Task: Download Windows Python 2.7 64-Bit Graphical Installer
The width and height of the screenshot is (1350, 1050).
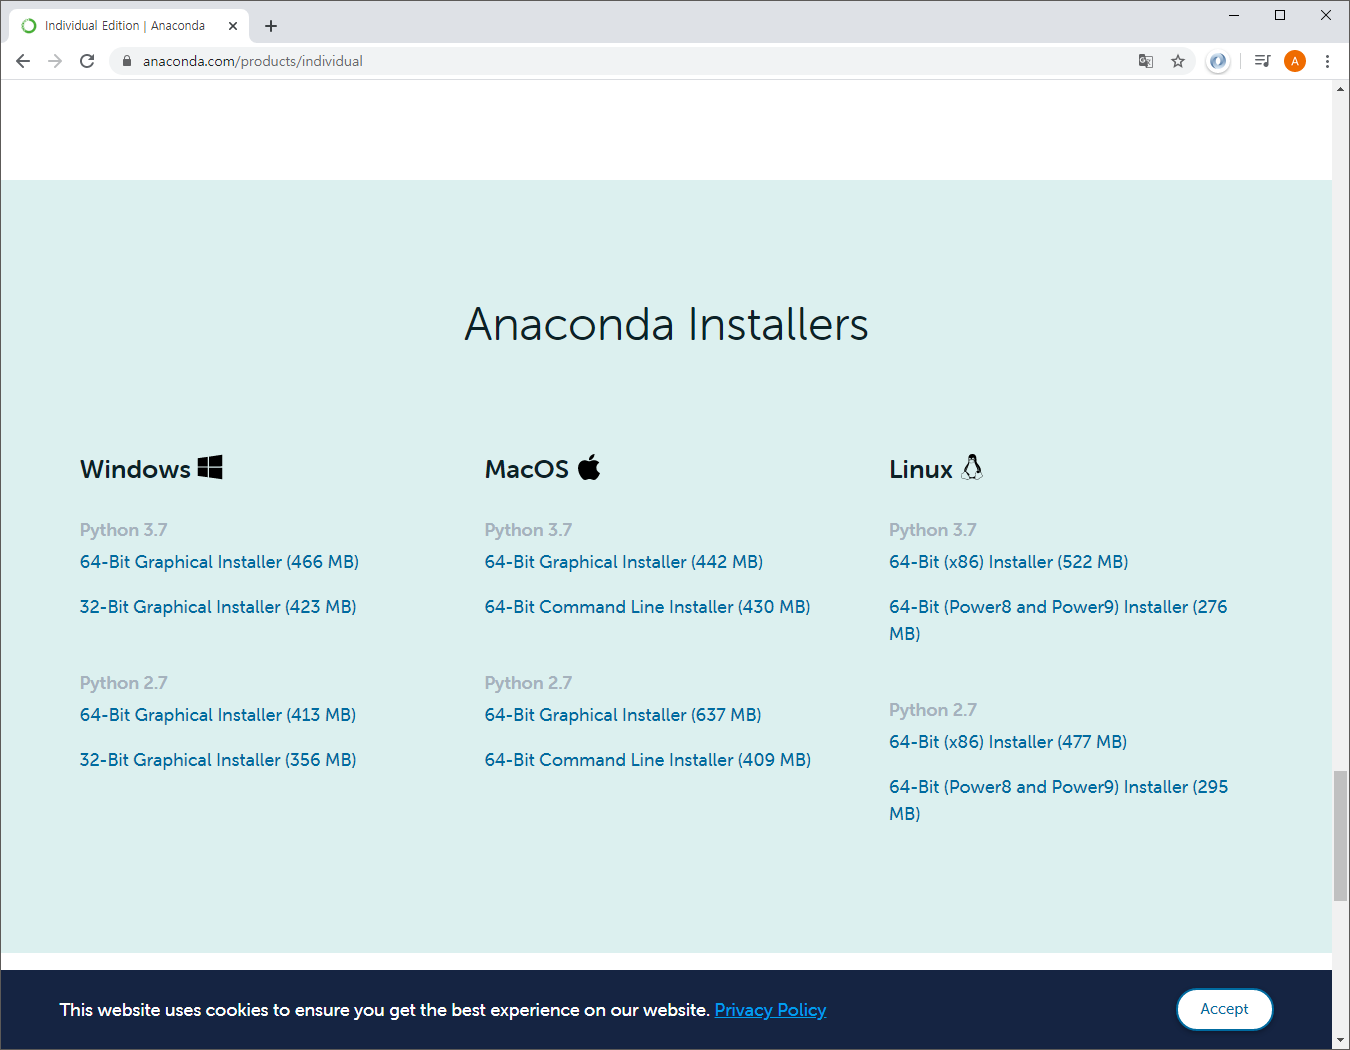Action: pos(218,715)
